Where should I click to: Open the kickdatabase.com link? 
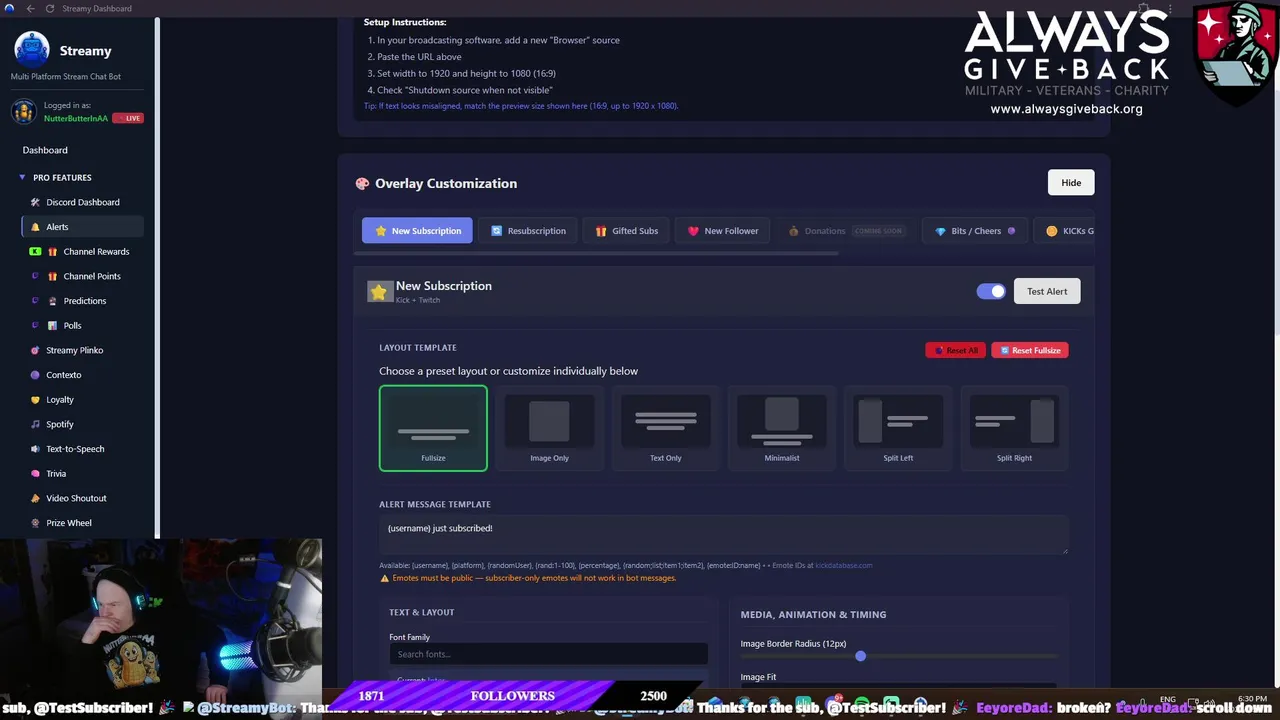click(843, 566)
